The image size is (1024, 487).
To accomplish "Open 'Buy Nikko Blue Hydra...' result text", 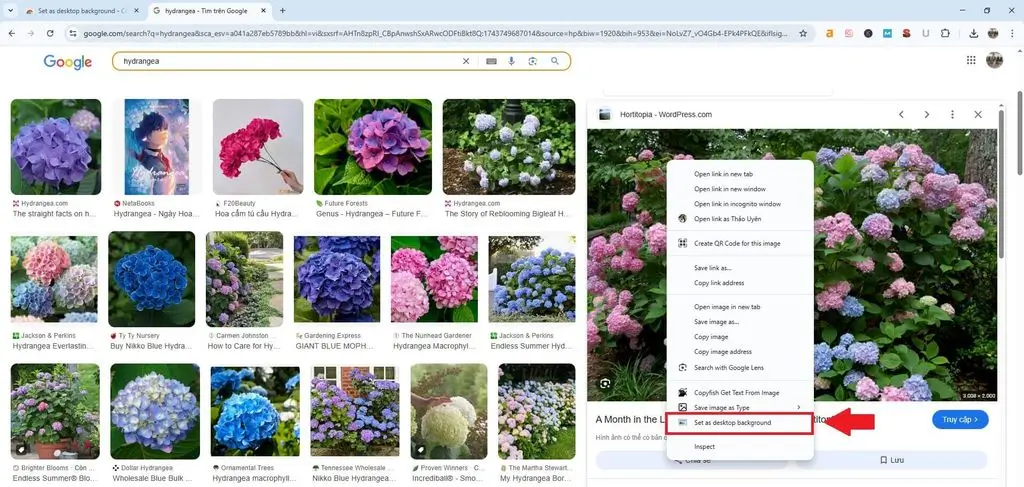I will [152, 346].
